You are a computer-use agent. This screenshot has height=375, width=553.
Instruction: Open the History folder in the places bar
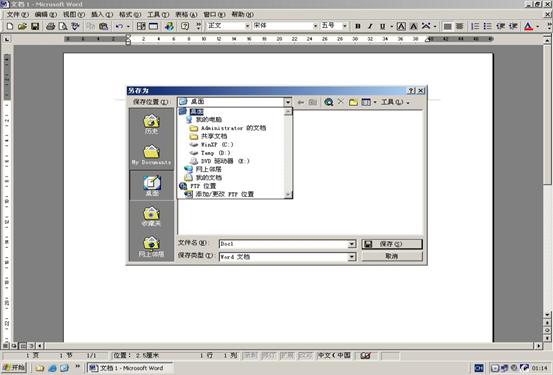click(x=151, y=124)
